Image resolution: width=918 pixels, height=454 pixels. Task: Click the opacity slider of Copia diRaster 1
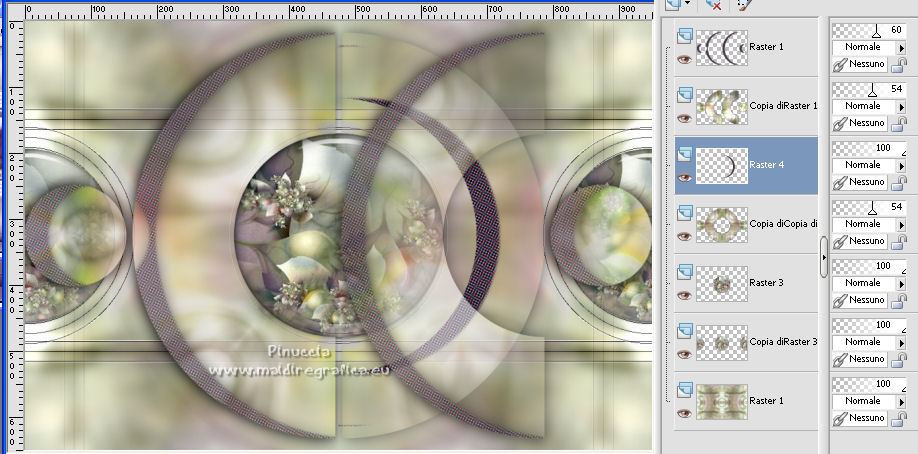[869, 90]
